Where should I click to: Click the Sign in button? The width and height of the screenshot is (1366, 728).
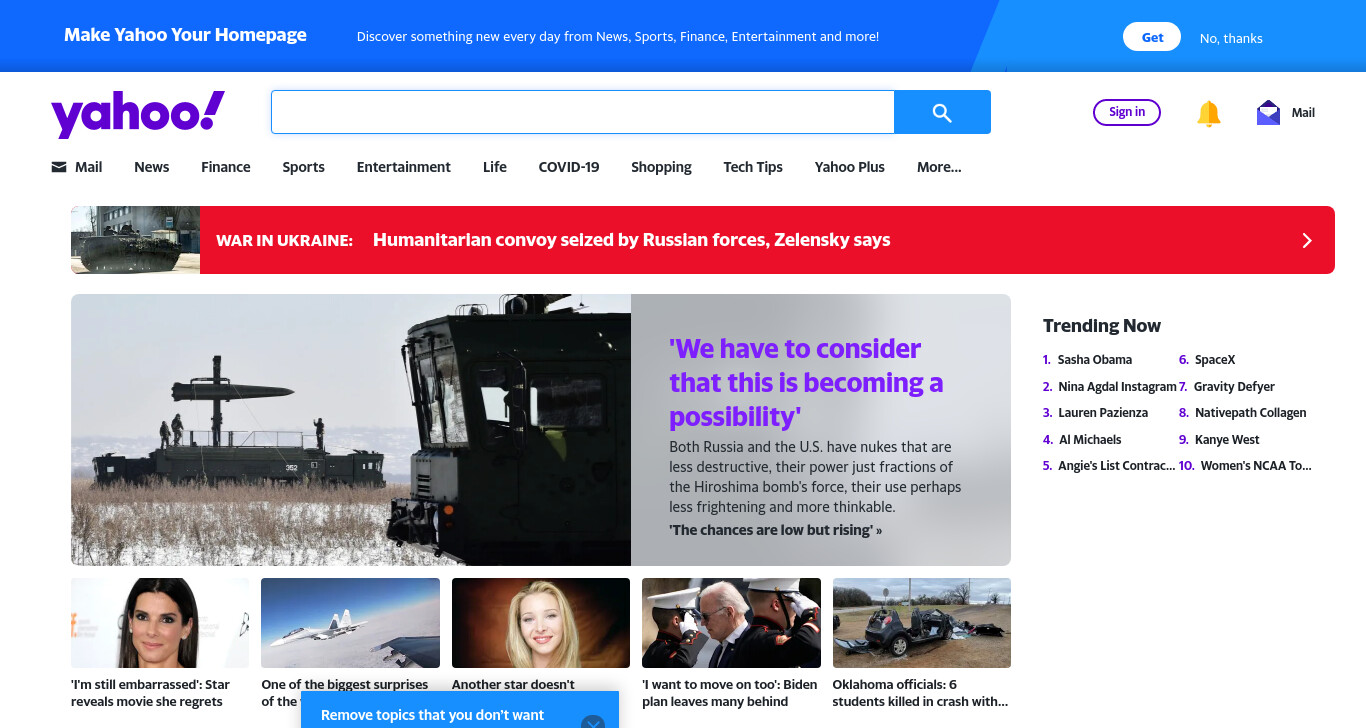click(1127, 112)
